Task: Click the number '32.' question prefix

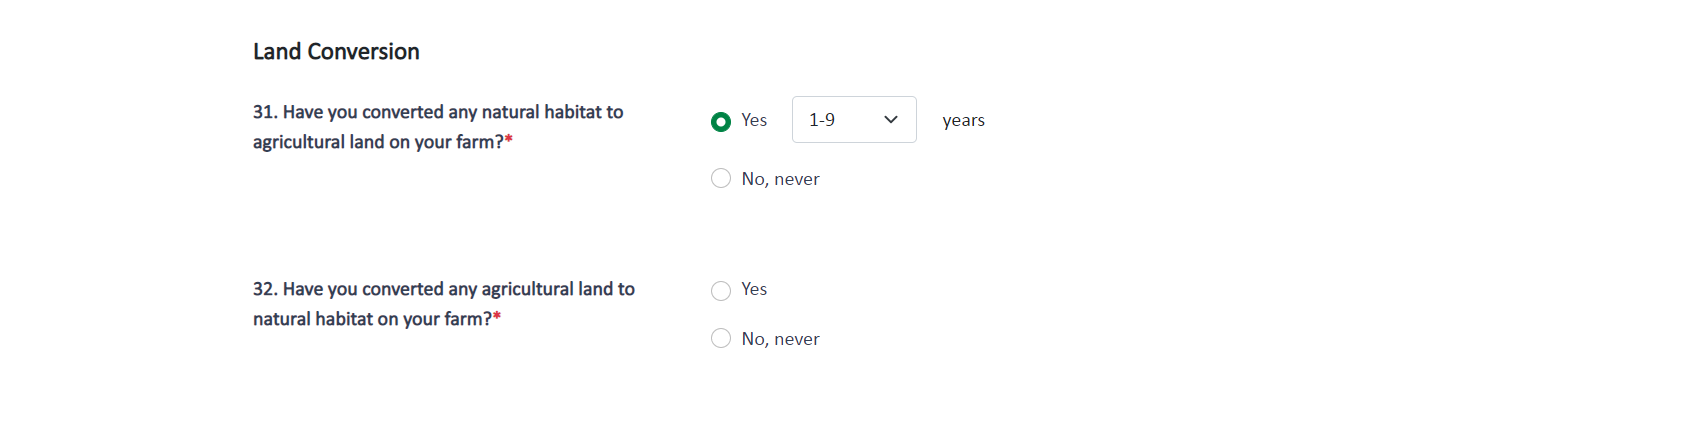Action: pyautogui.click(x=265, y=289)
